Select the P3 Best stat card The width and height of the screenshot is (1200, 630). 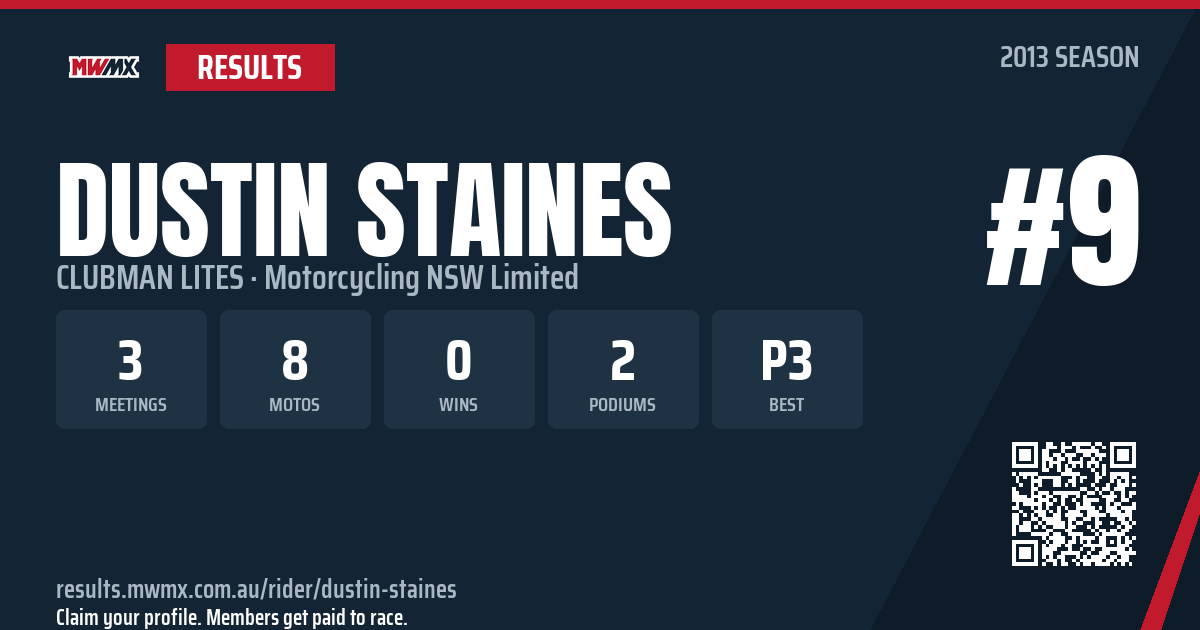[x=787, y=369]
